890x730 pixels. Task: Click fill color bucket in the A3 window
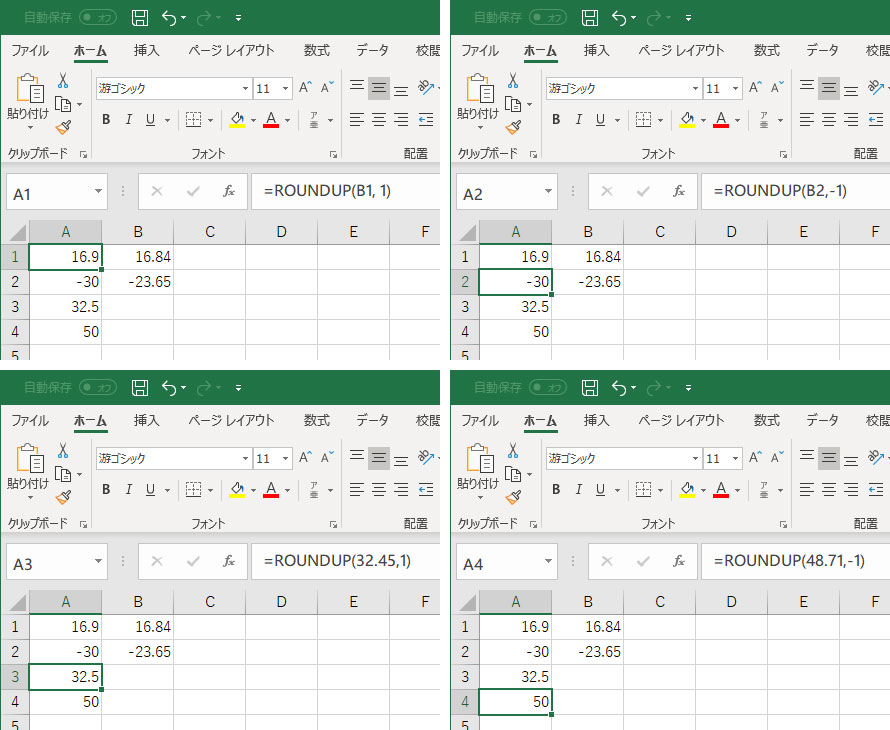tap(237, 490)
